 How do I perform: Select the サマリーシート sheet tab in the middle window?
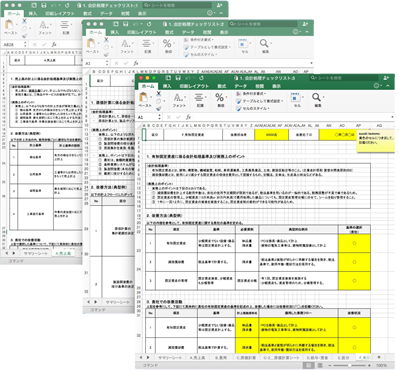tap(118, 302)
